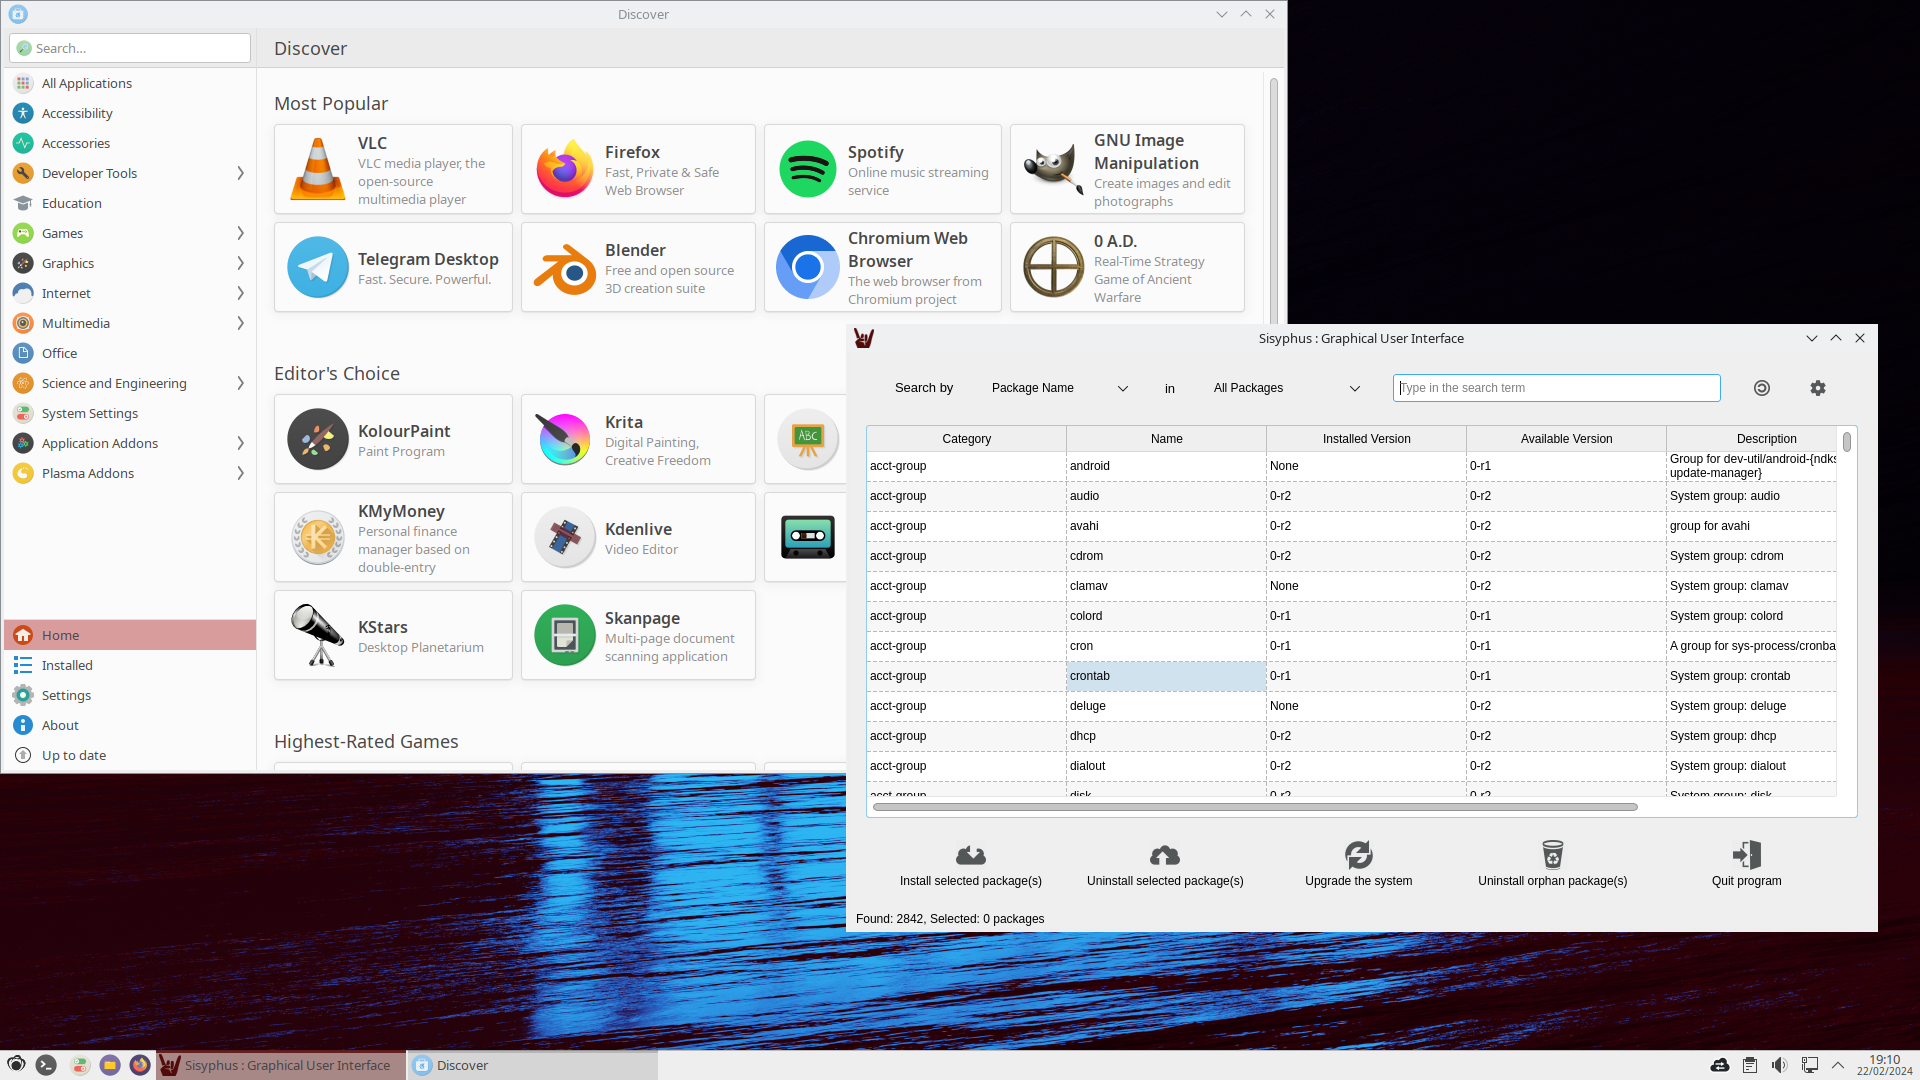Screen dimensions: 1920x1080
Task: Open Sisyphus settings gear icon
Action: click(x=1818, y=388)
